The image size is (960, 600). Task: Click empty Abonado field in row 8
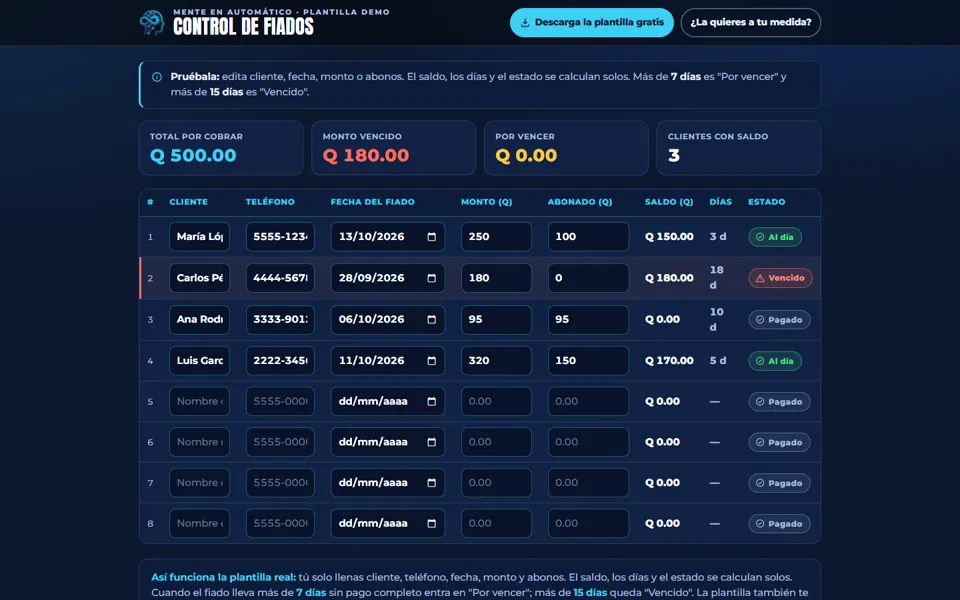588,523
